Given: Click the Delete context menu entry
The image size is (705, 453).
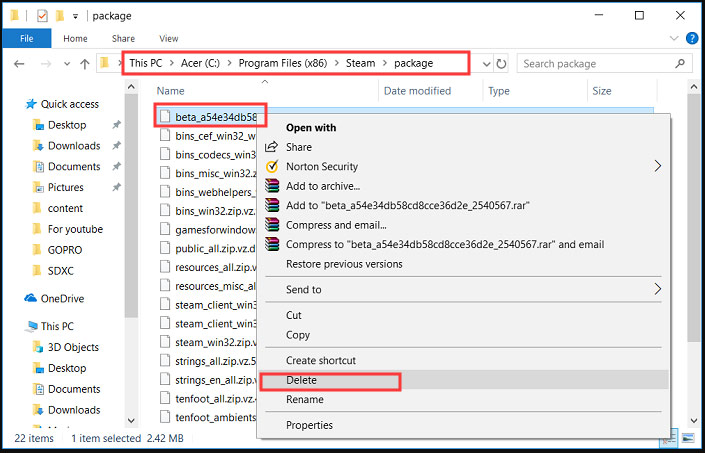Looking at the screenshot, I should point(463,380).
